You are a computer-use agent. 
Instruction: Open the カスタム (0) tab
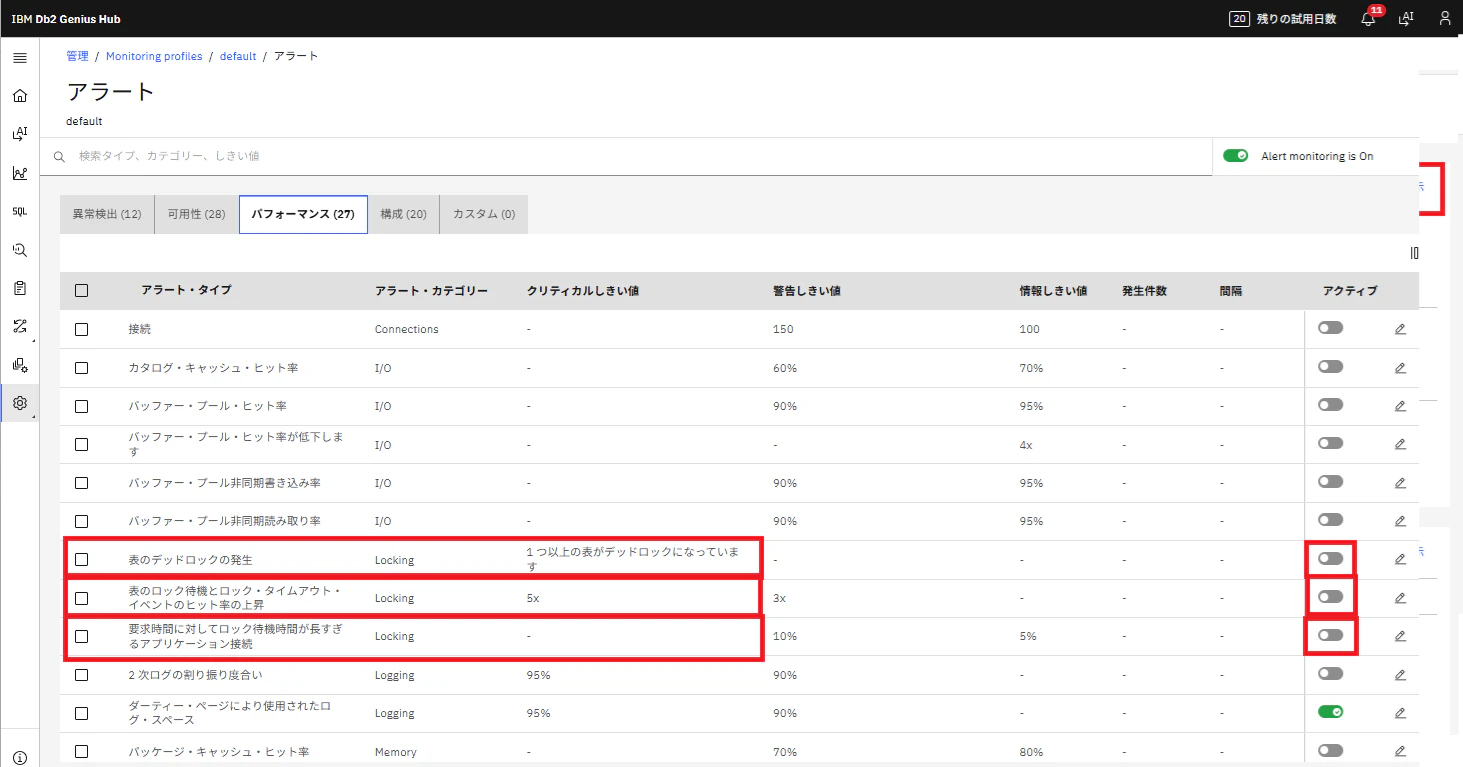click(484, 214)
